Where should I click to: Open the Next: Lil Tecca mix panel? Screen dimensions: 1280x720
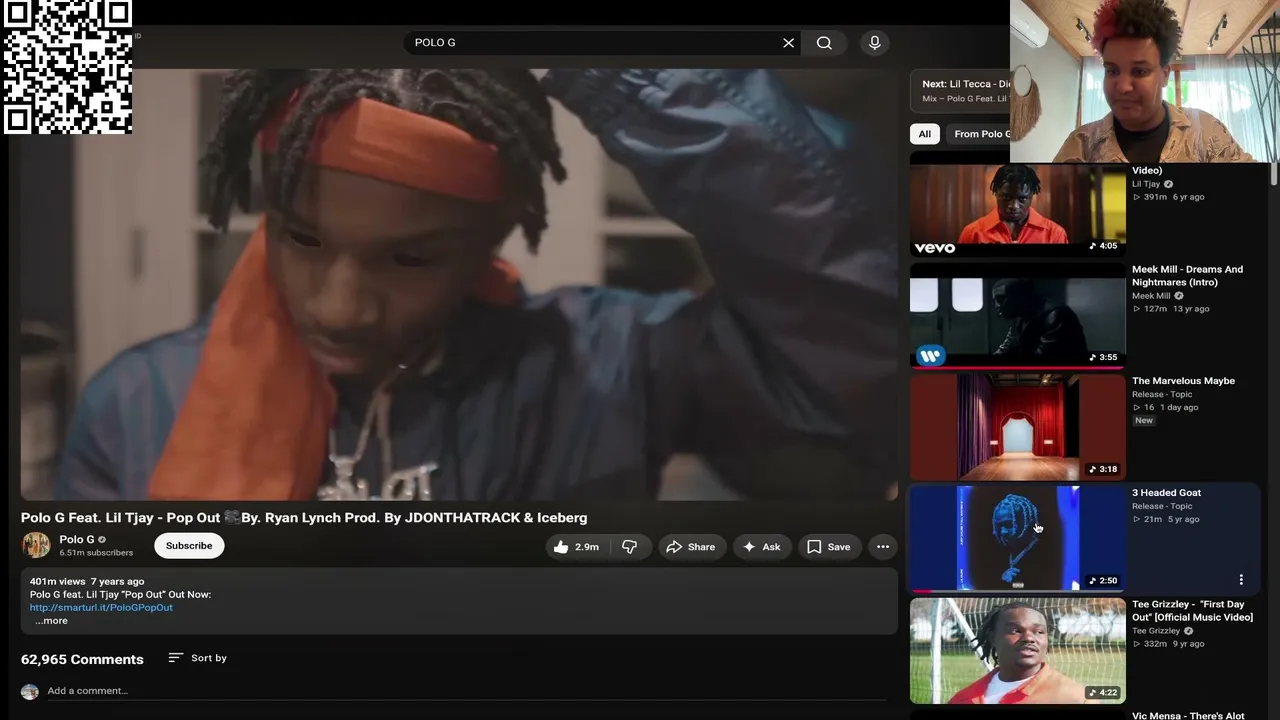(x=960, y=90)
